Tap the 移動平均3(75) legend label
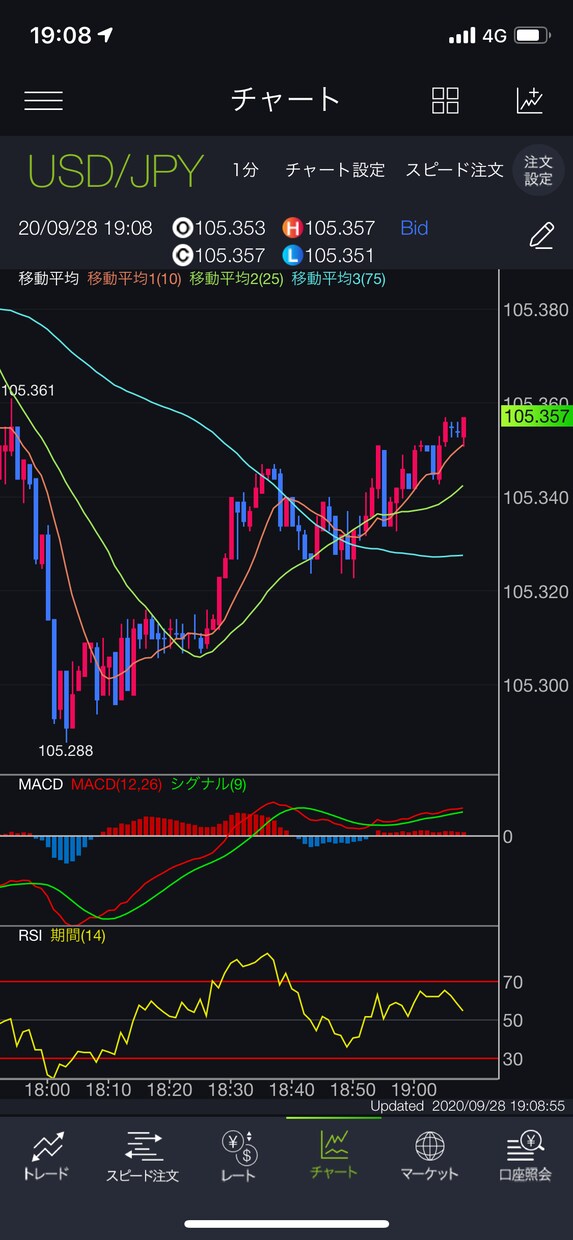Image resolution: width=573 pixels, height=1240 pixels. [338, 280]
